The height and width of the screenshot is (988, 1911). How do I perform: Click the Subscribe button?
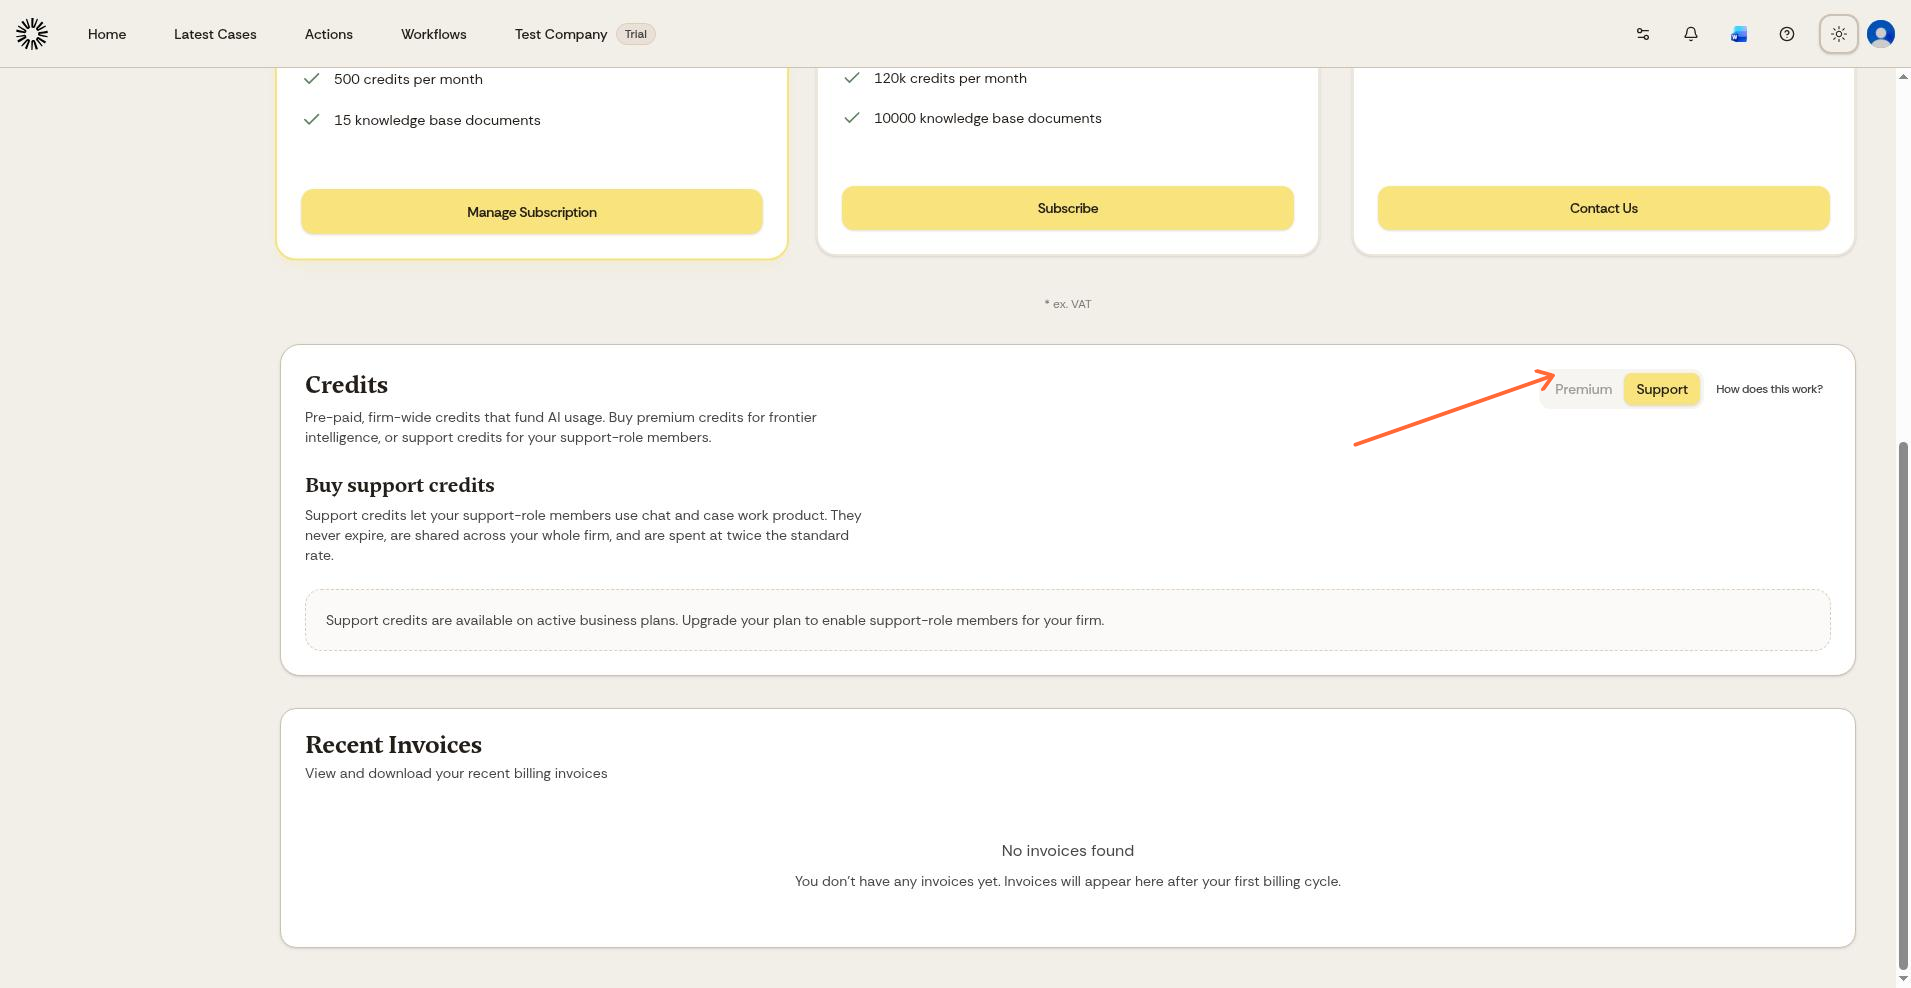tap(1068, 208)
